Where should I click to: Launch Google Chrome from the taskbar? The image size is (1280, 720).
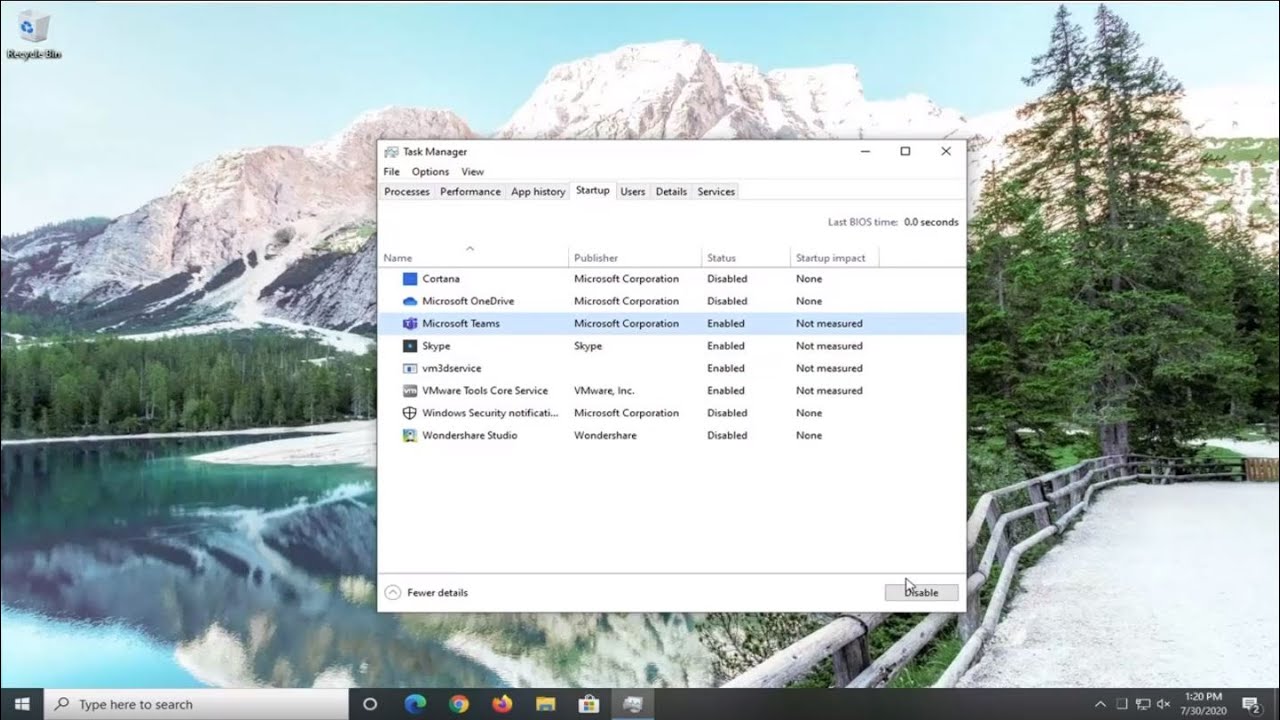point(459,704)
